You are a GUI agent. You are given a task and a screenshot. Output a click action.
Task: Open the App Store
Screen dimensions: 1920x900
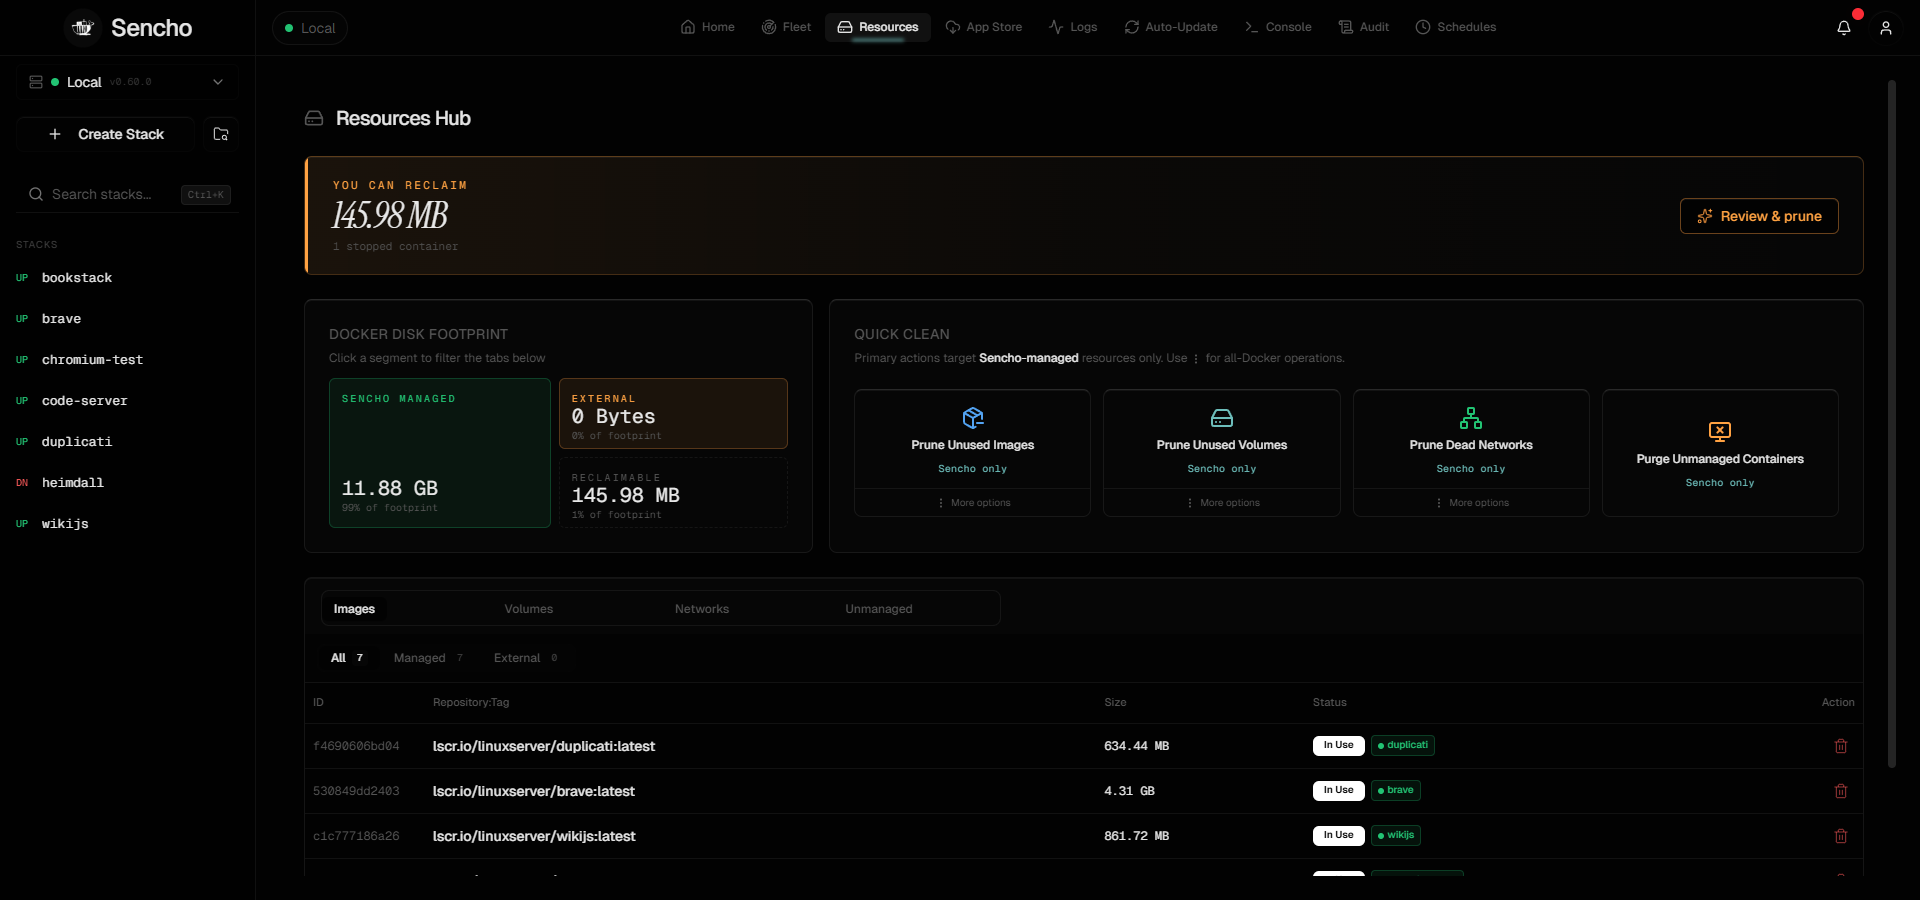coord(984,27)
